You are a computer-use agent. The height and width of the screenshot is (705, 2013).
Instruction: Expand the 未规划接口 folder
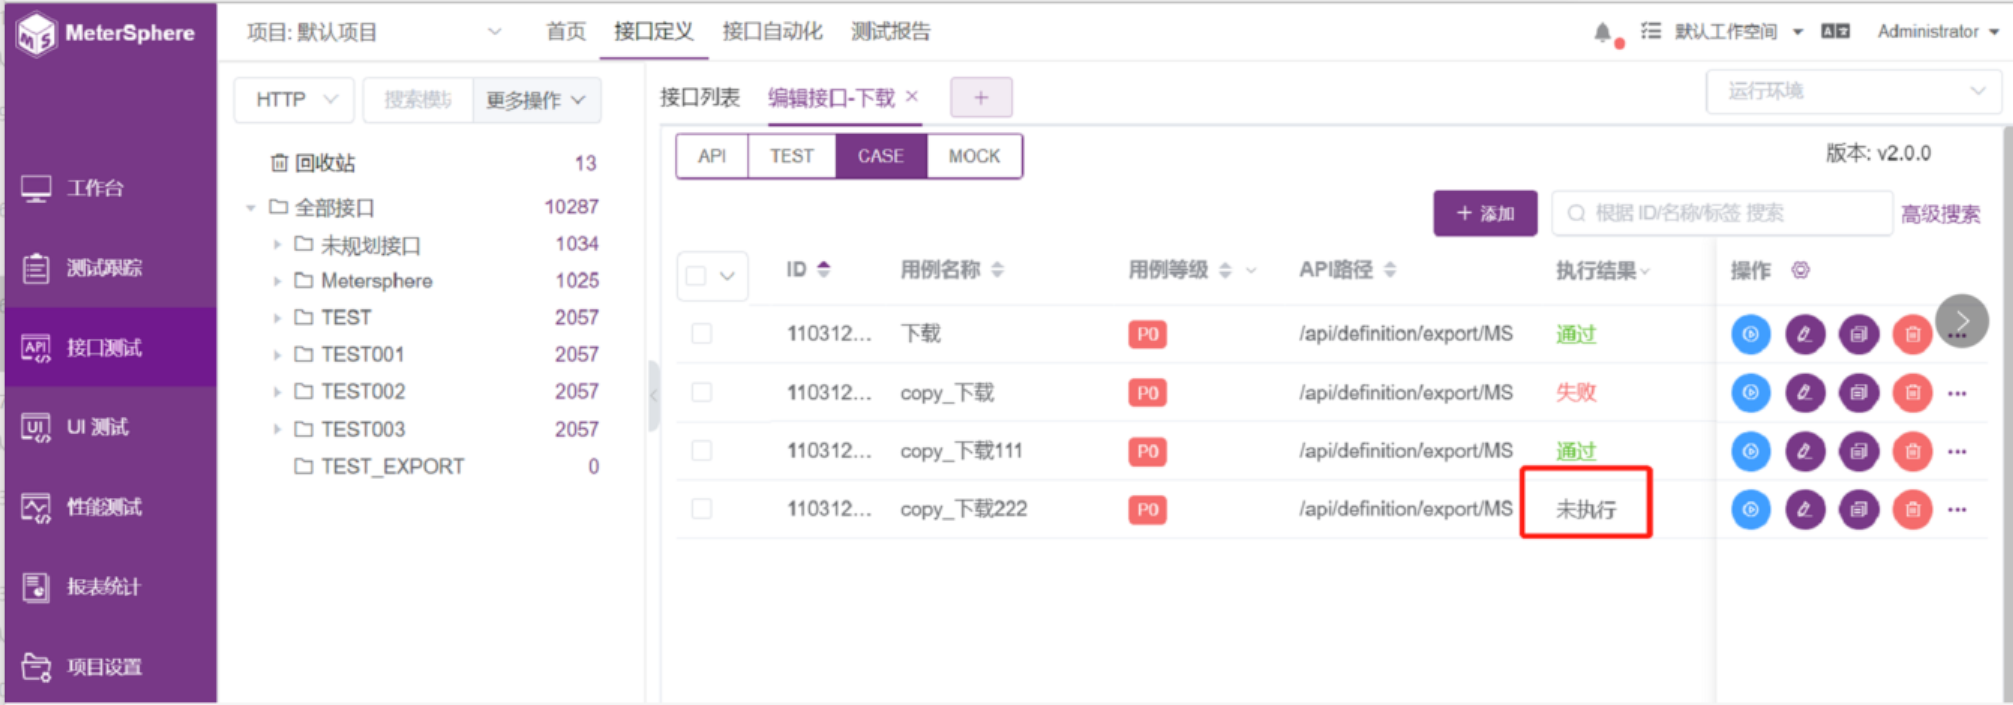click(x=277, y=245)
